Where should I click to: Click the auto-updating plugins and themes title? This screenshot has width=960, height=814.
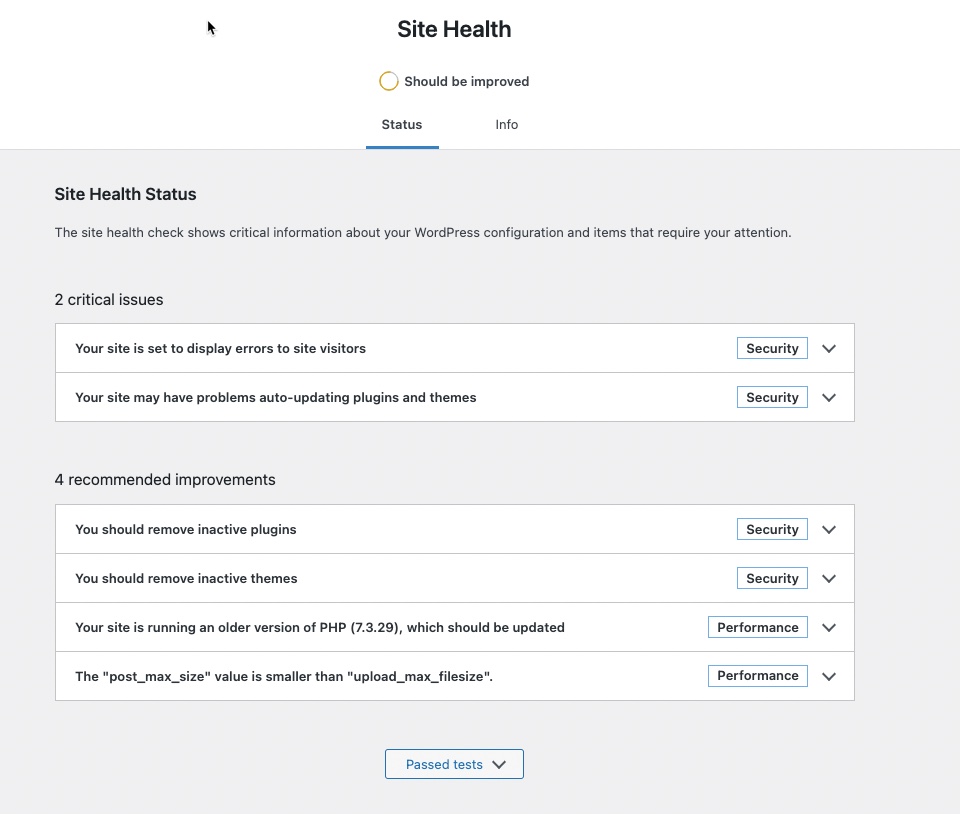coord(275,398)
